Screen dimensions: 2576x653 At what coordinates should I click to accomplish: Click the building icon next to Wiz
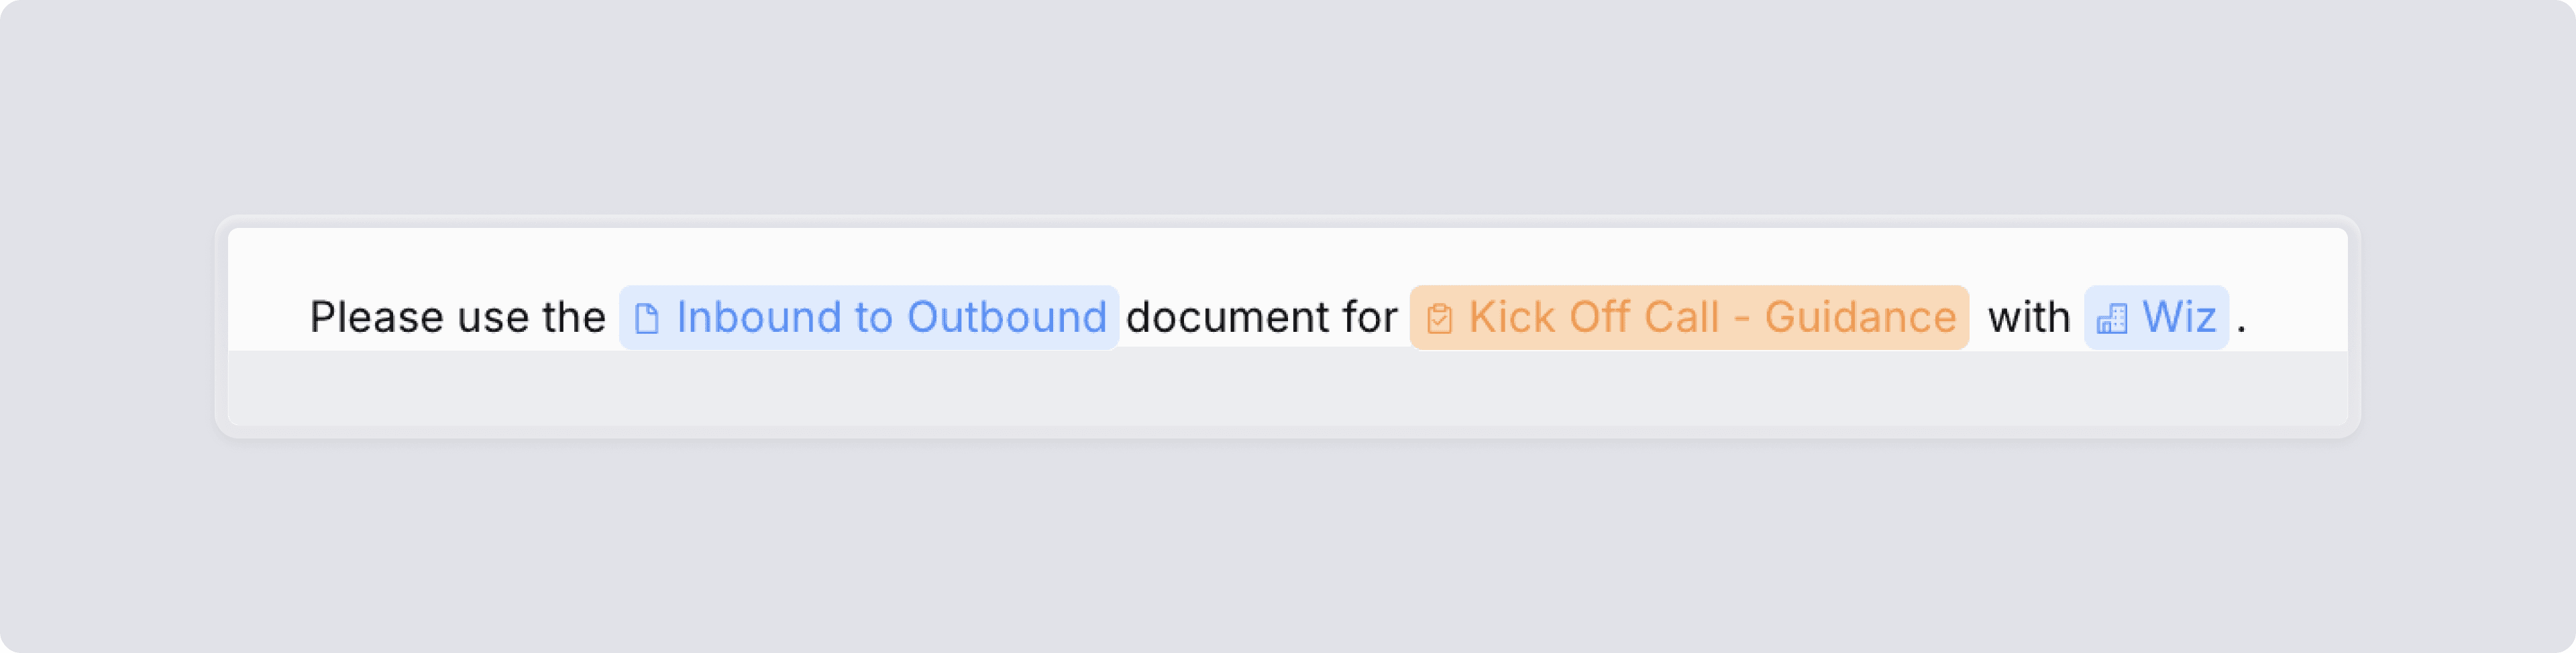2111,319
